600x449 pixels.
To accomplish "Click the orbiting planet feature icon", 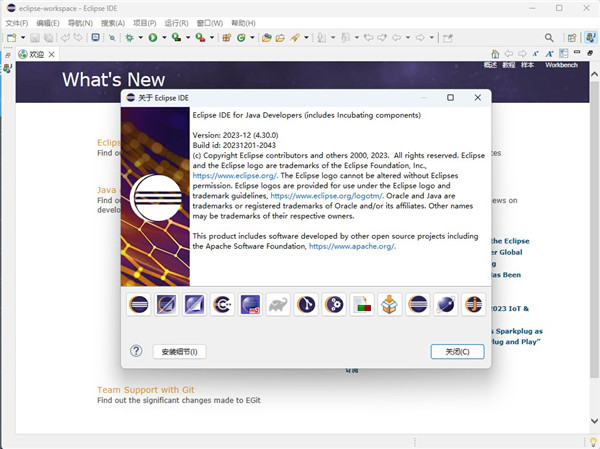I will pyautogui.click(x=446, y=305).
